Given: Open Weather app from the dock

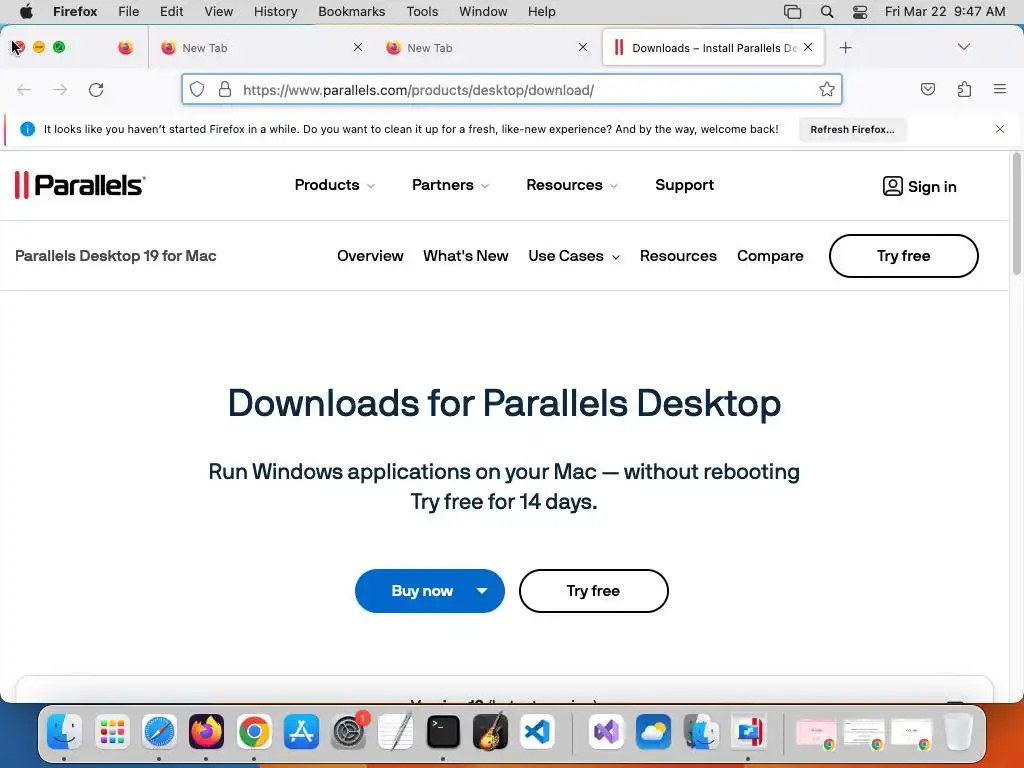Looking at the screenshot, I should tap(654, 731).
